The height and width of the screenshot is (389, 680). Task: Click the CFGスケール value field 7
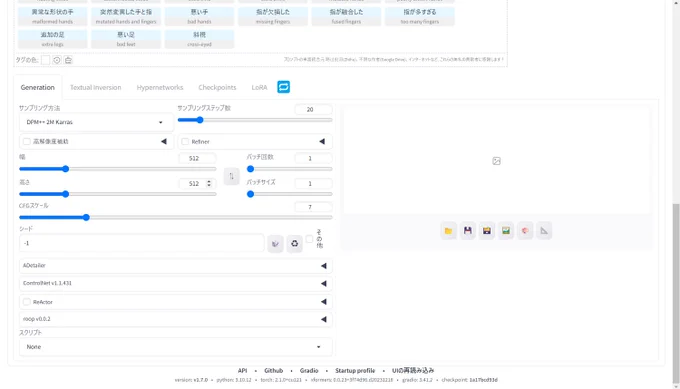(313, 207)
